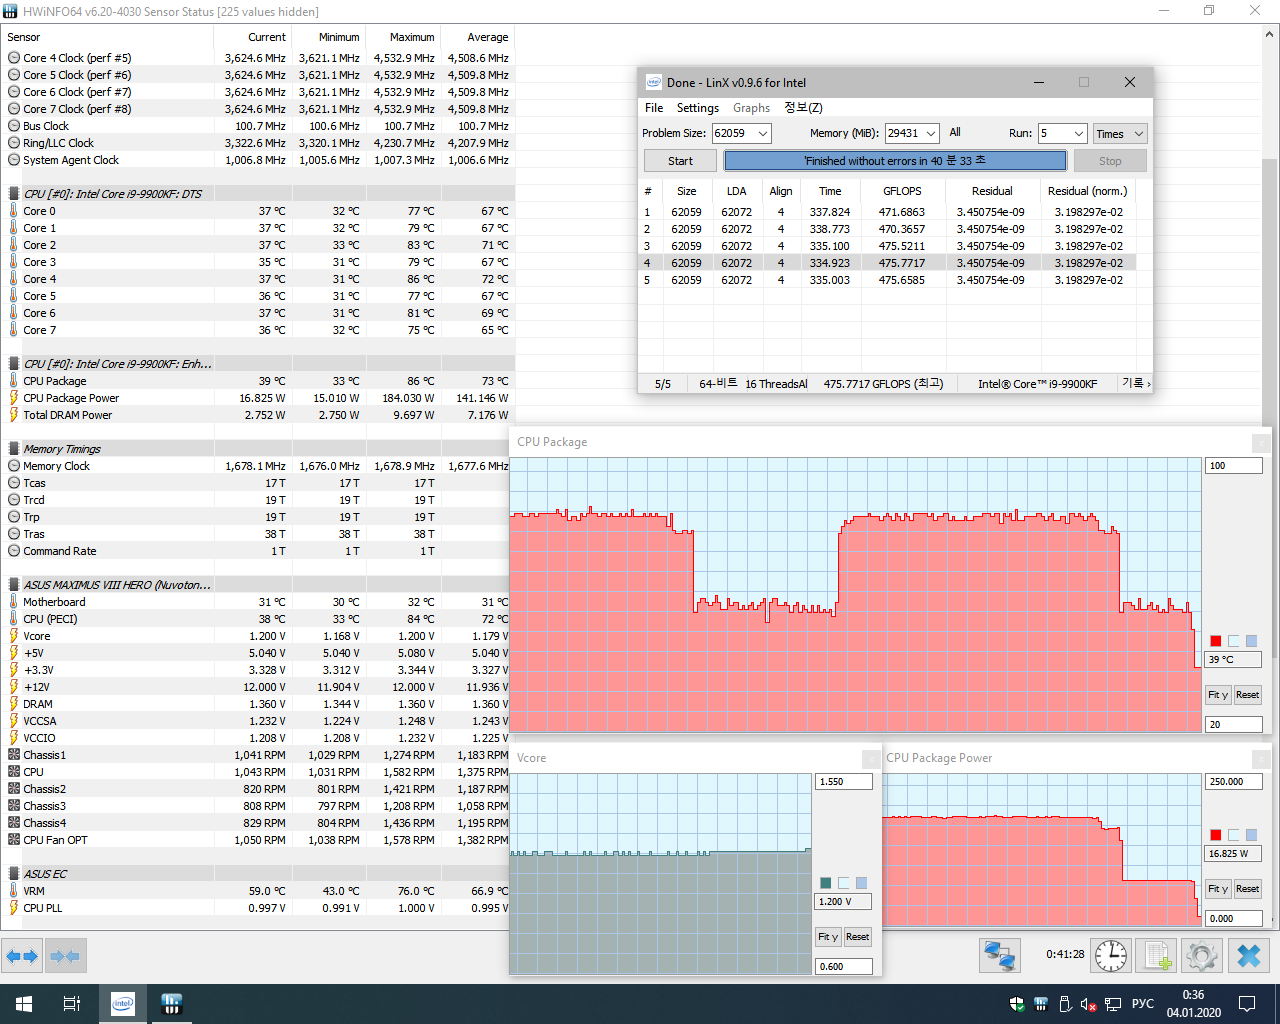The image size is (1280, 1024).
Task: Collapse the ASUS MAXIMUS VIII HERO group
Action: coord(14,585)
